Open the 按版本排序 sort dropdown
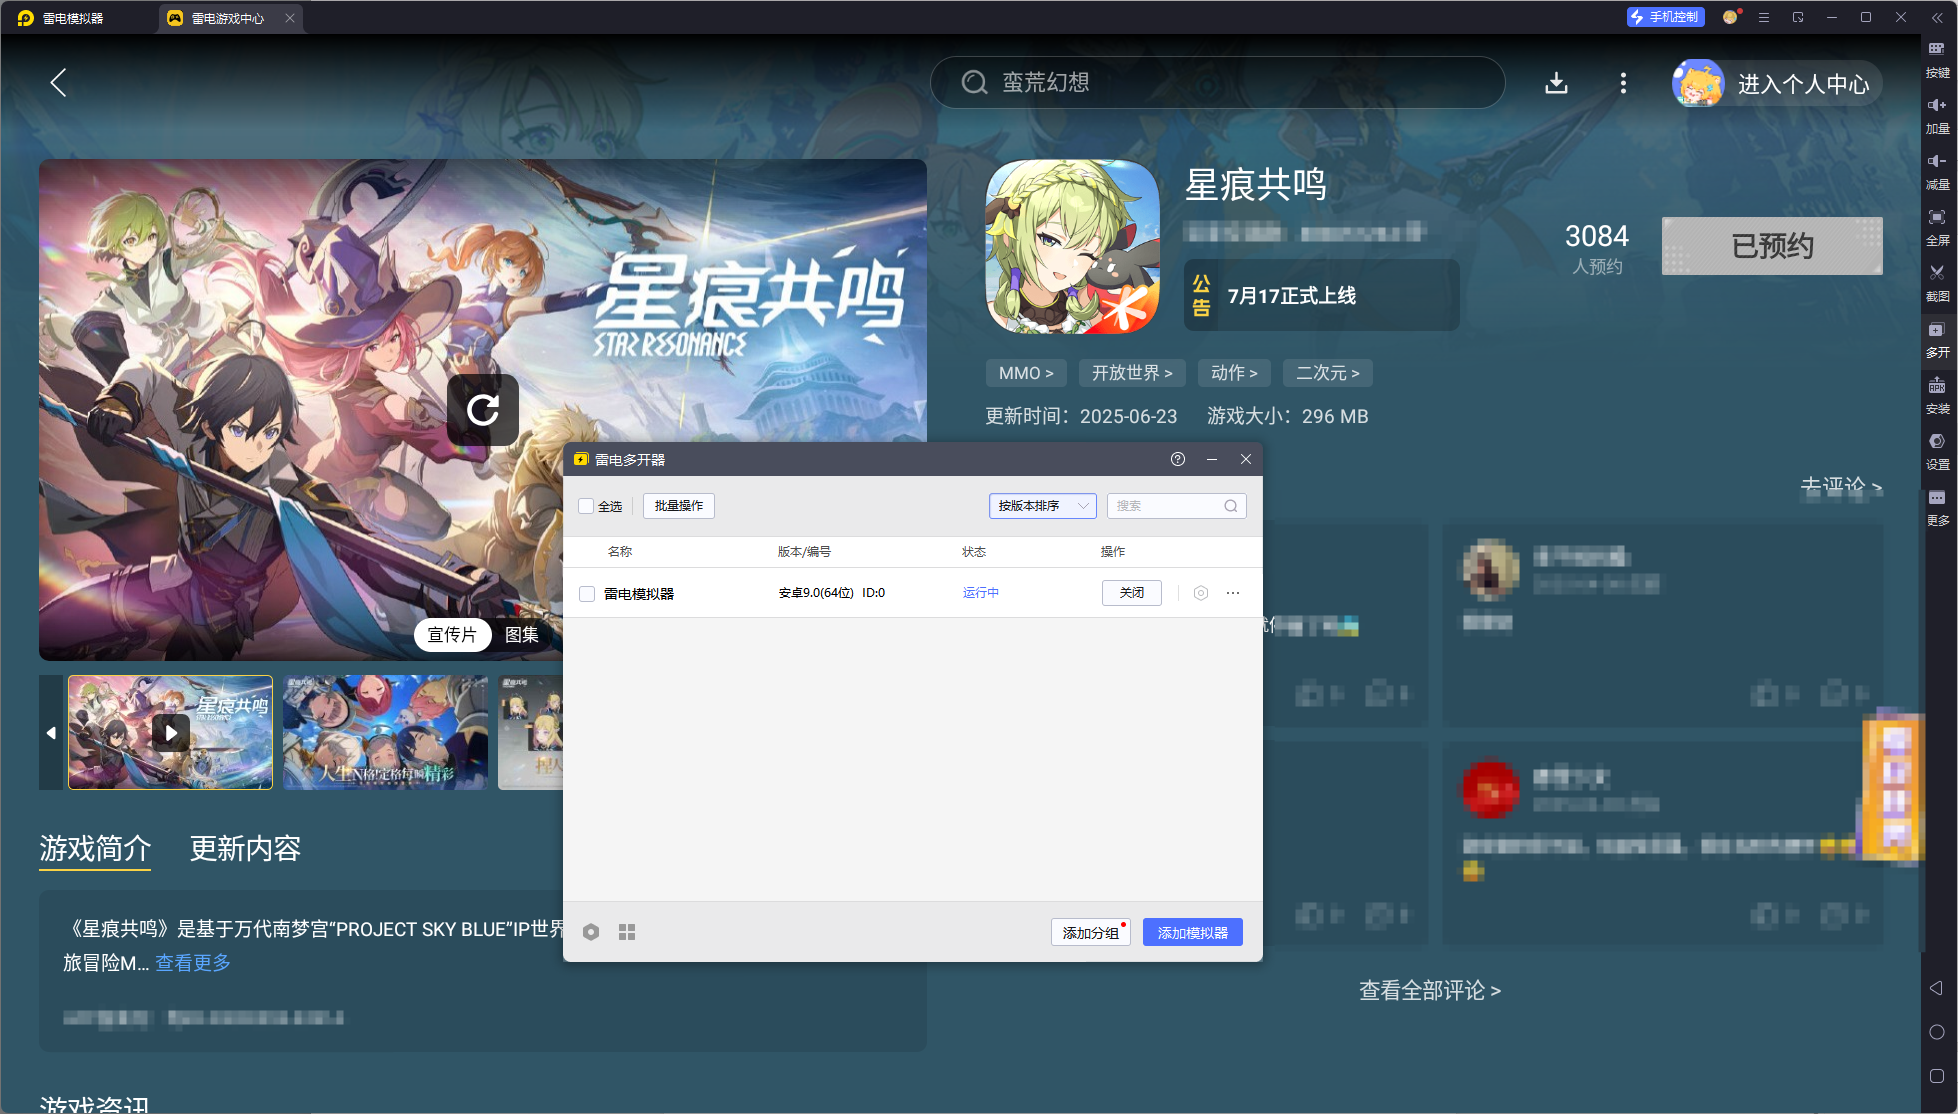The width and height of the screenshot is (1958, 1114). (x=1043, y=506)
